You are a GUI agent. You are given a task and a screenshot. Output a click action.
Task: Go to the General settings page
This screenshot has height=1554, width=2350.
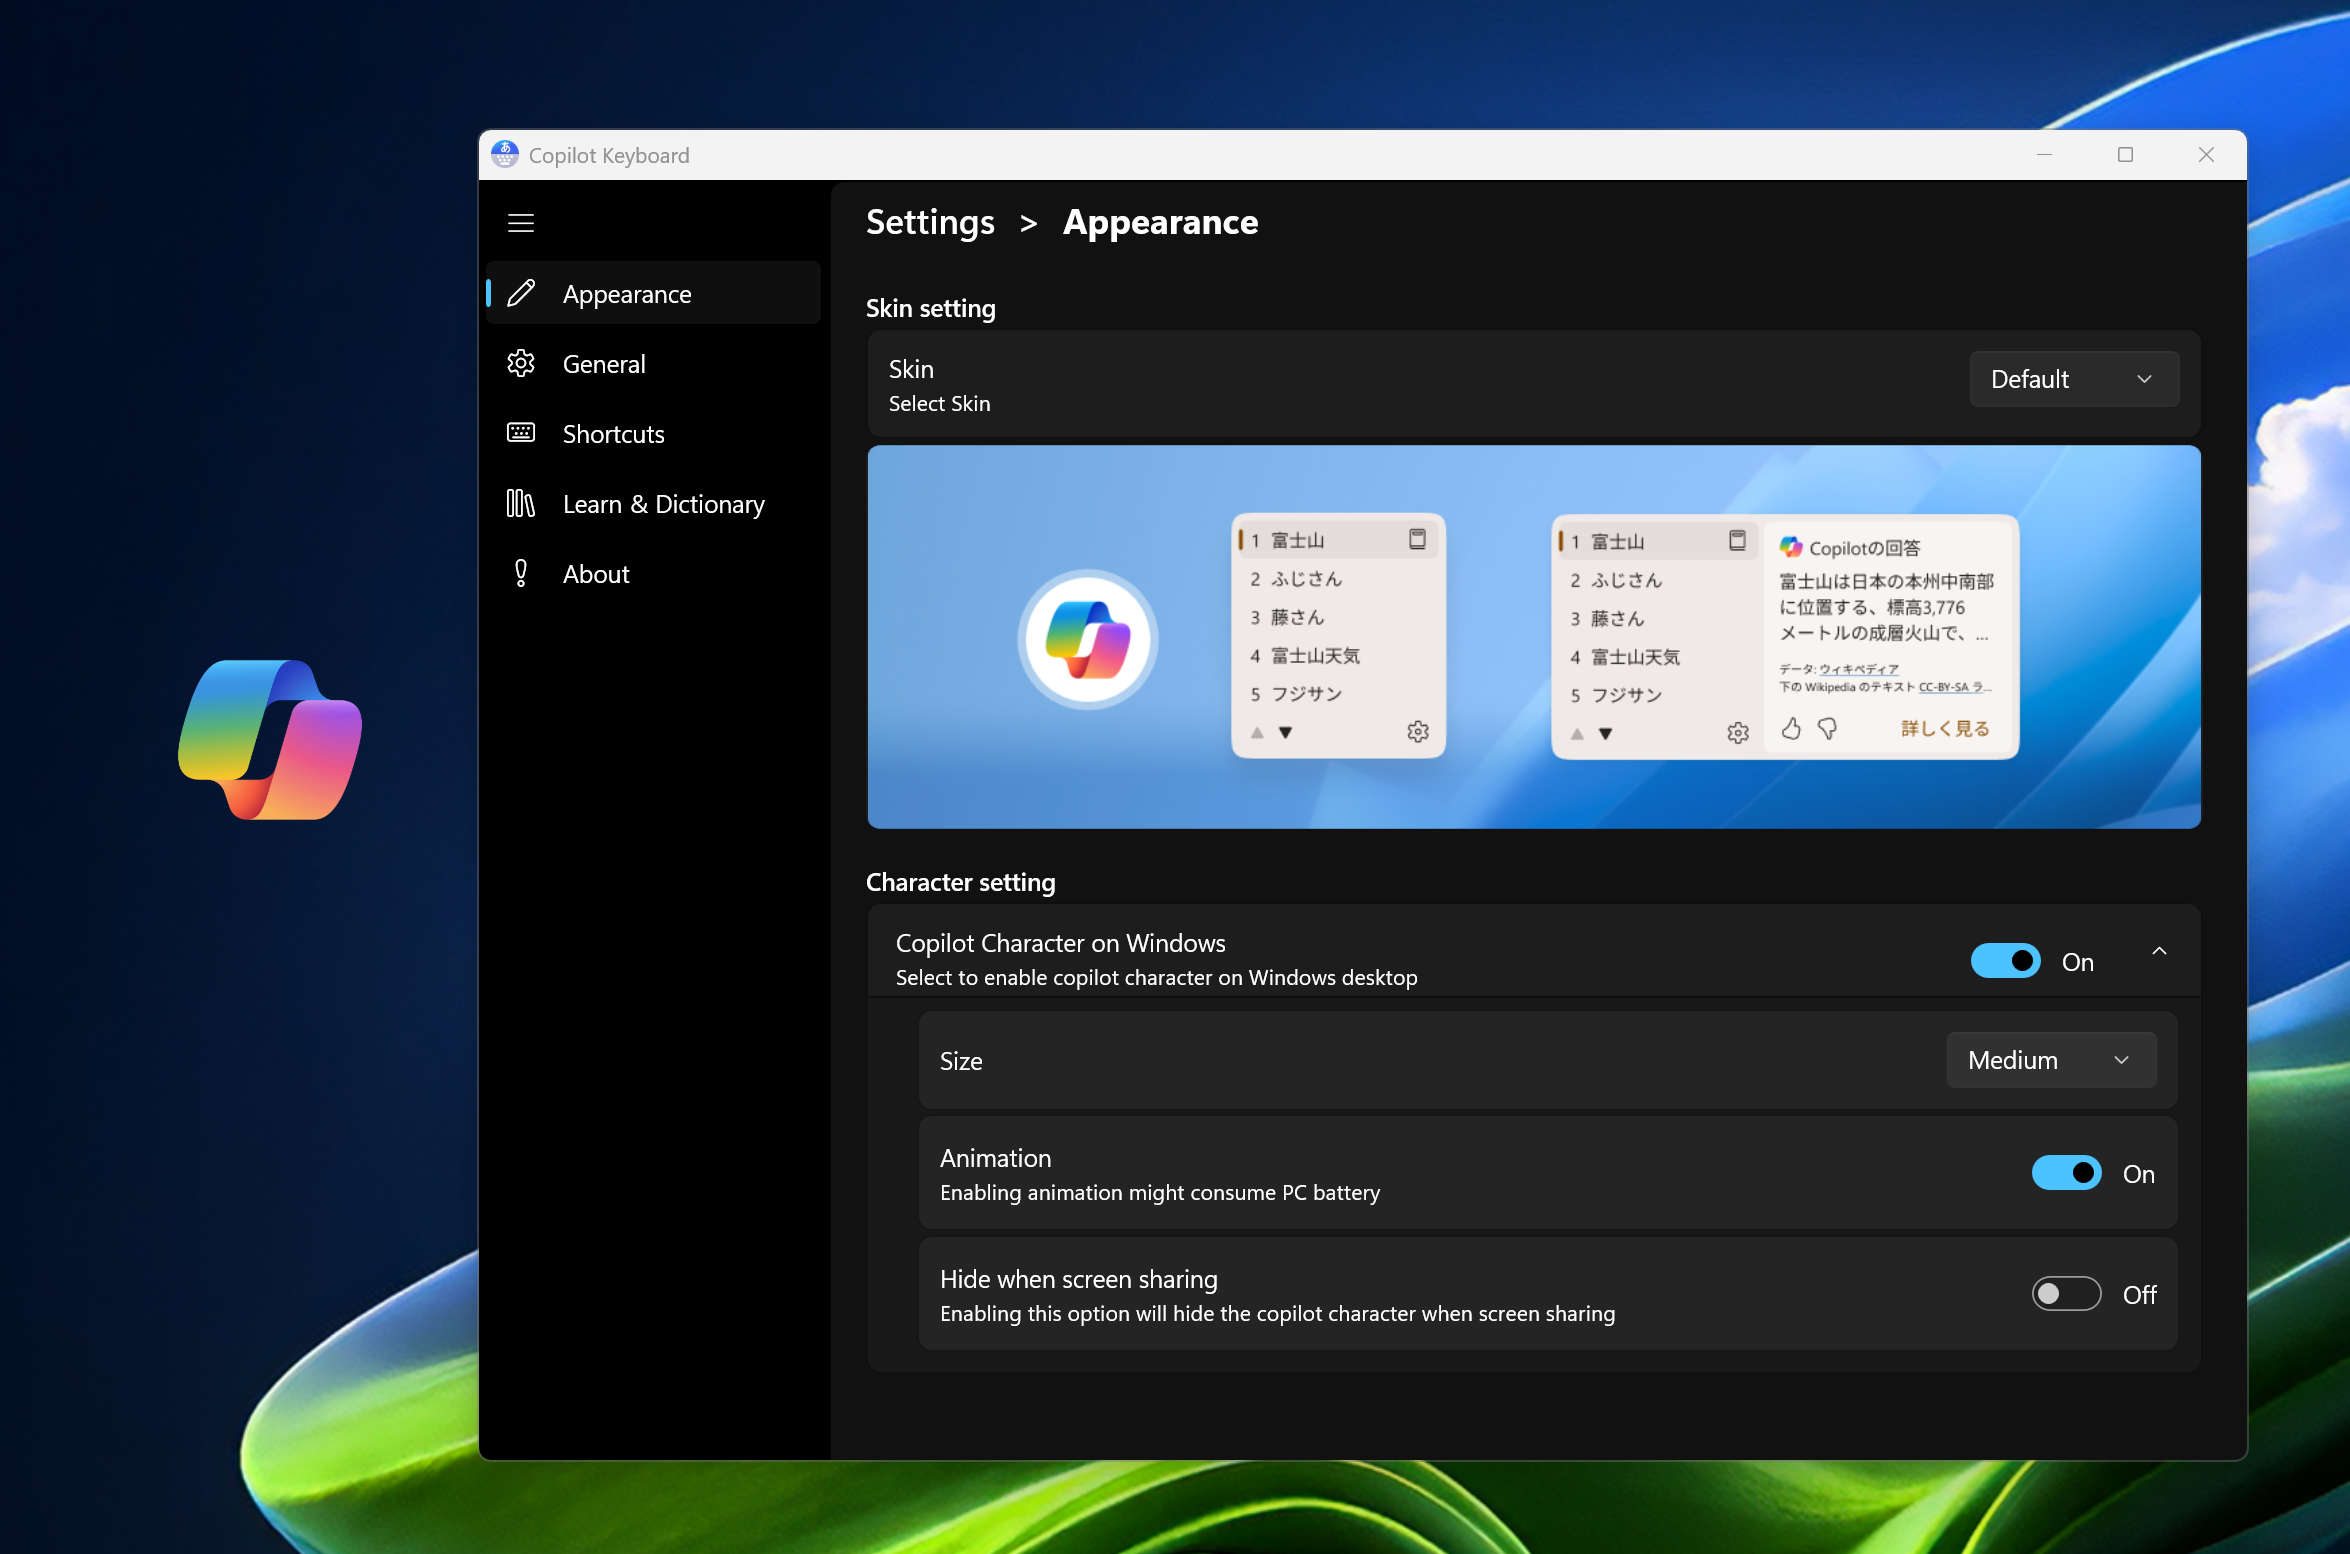point(604,364)
